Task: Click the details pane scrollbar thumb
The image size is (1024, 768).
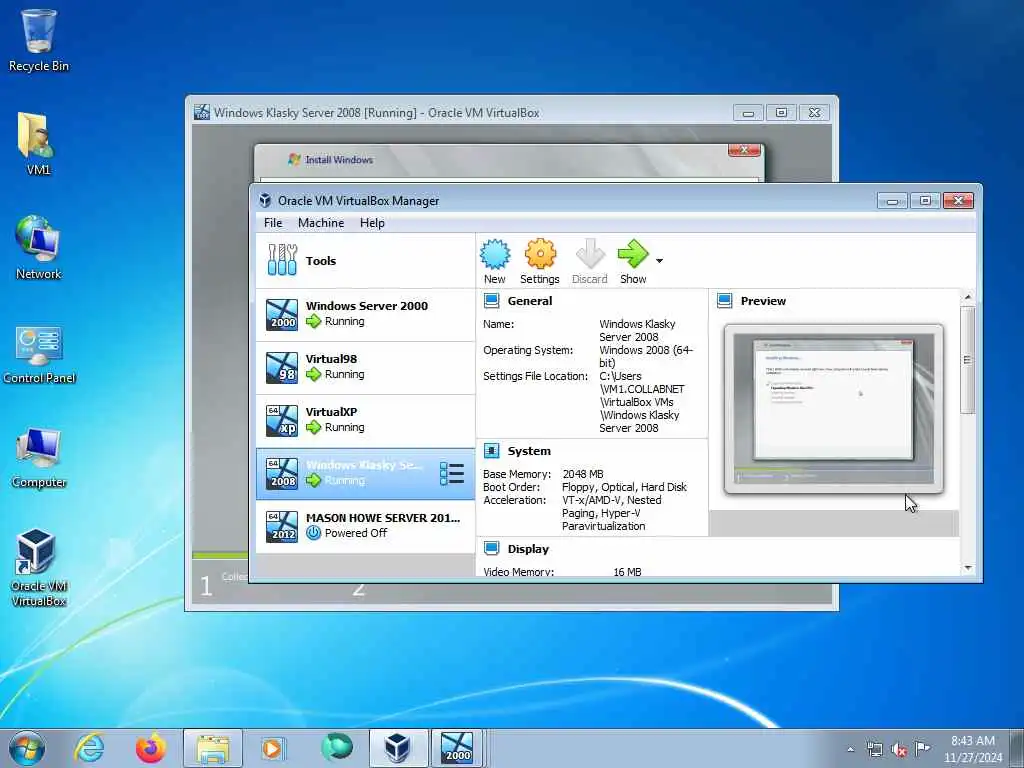Action: pos(968,360)
